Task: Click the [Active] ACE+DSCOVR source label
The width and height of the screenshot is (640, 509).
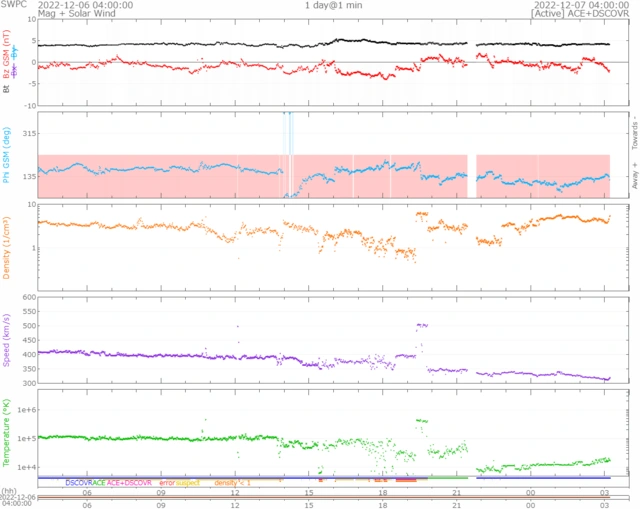Action: coord(580,13)
